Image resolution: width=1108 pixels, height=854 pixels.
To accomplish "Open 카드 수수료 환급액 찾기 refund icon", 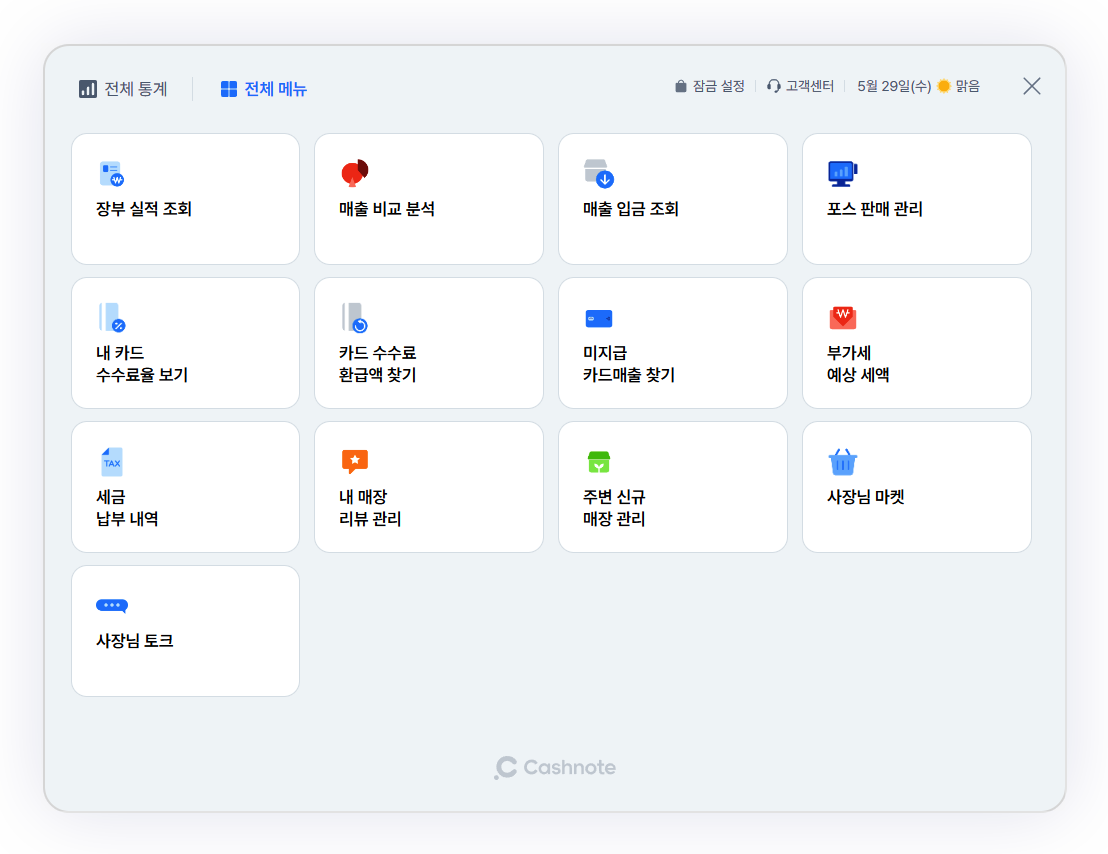I will pyautogui.click(x=355, y=318).
